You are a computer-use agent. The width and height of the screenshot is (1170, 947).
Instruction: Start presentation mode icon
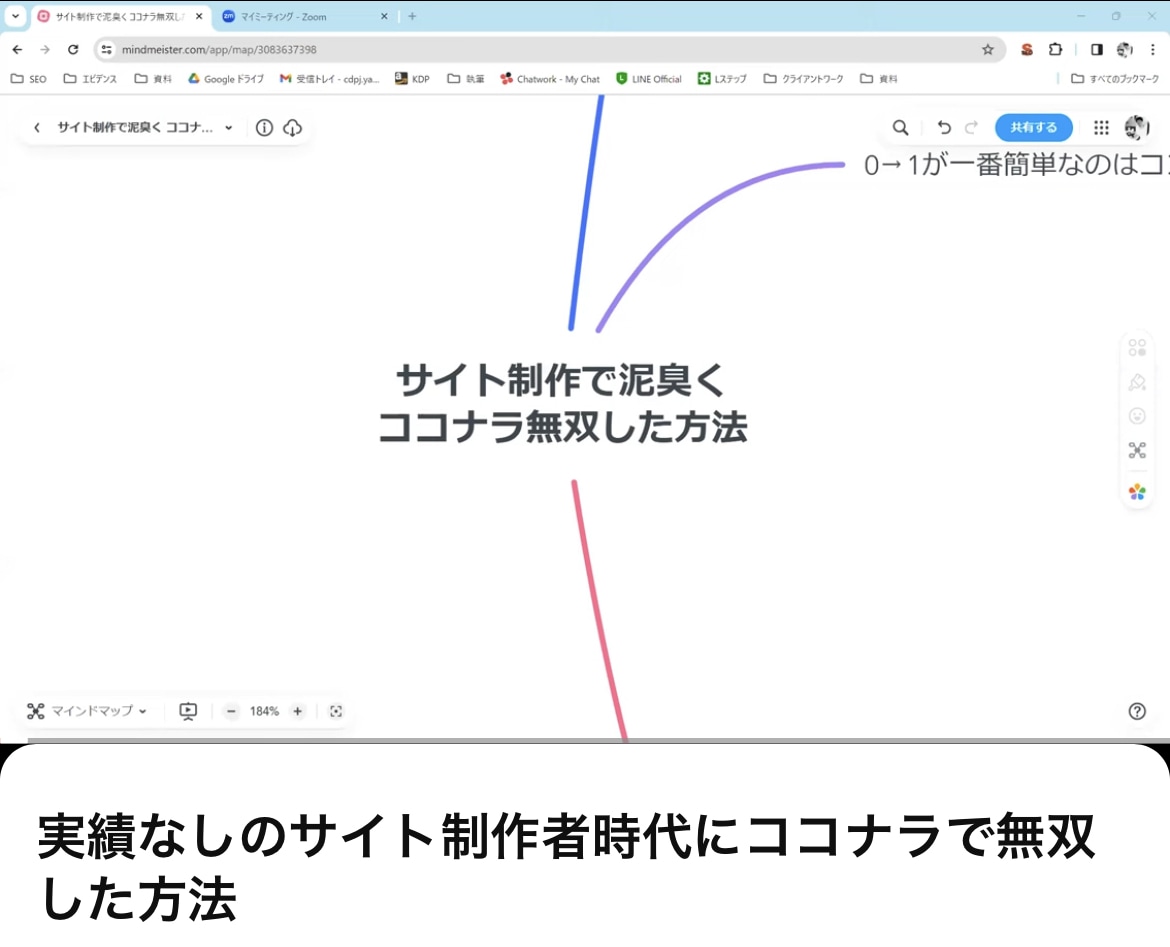[x=188, y=711]
